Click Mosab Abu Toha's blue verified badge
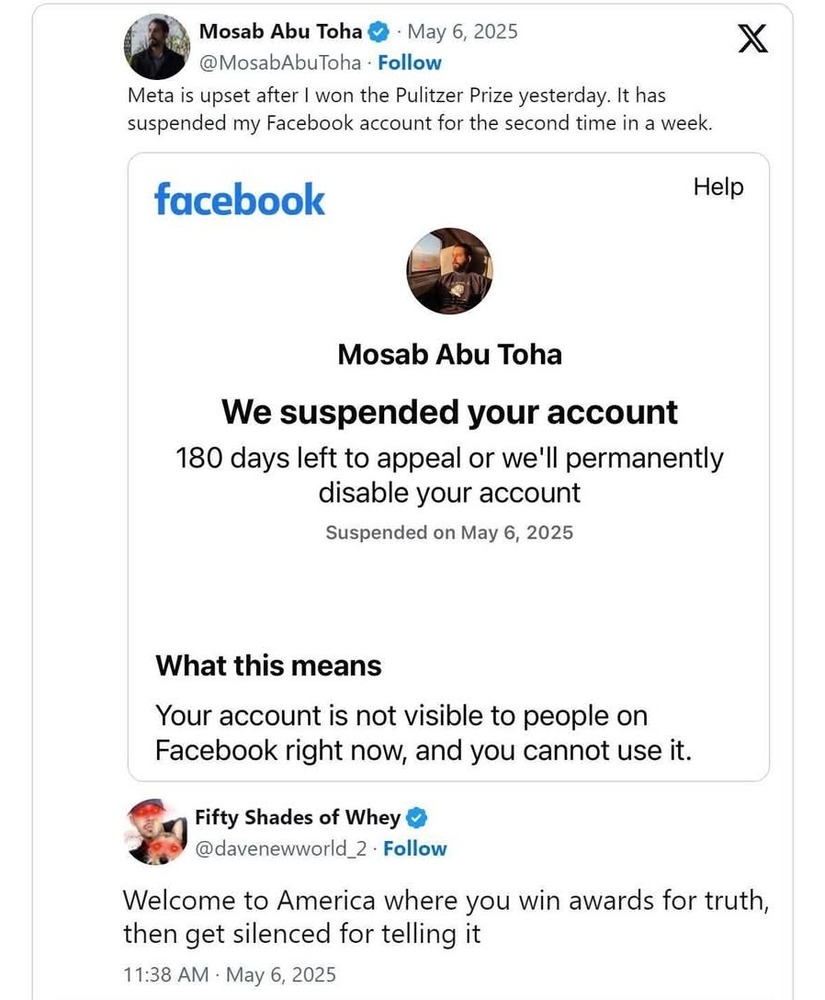 pyautogui.click(x=379, y=31)
